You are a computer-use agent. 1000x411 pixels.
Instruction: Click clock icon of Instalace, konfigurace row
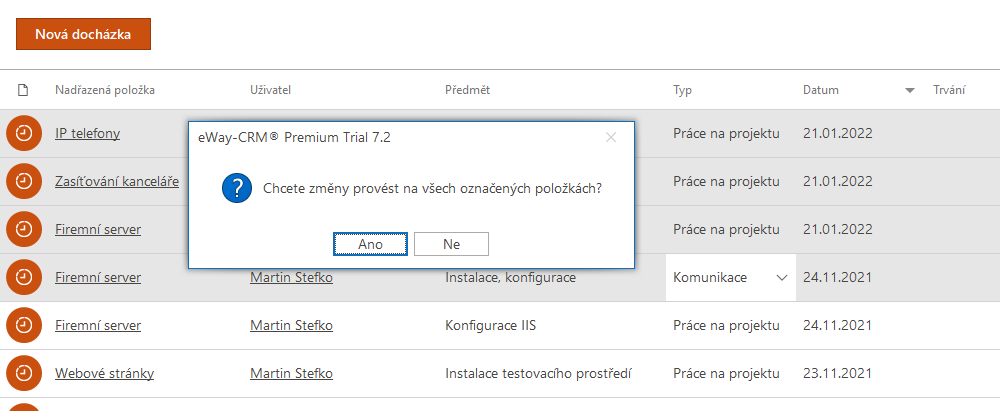tap(24, 278)
